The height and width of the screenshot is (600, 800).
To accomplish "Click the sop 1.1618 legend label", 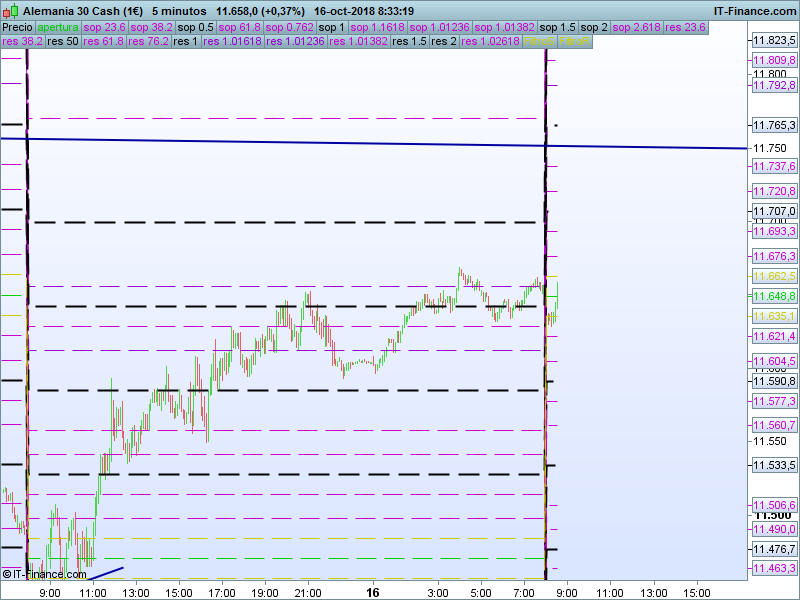I will 378,27.
